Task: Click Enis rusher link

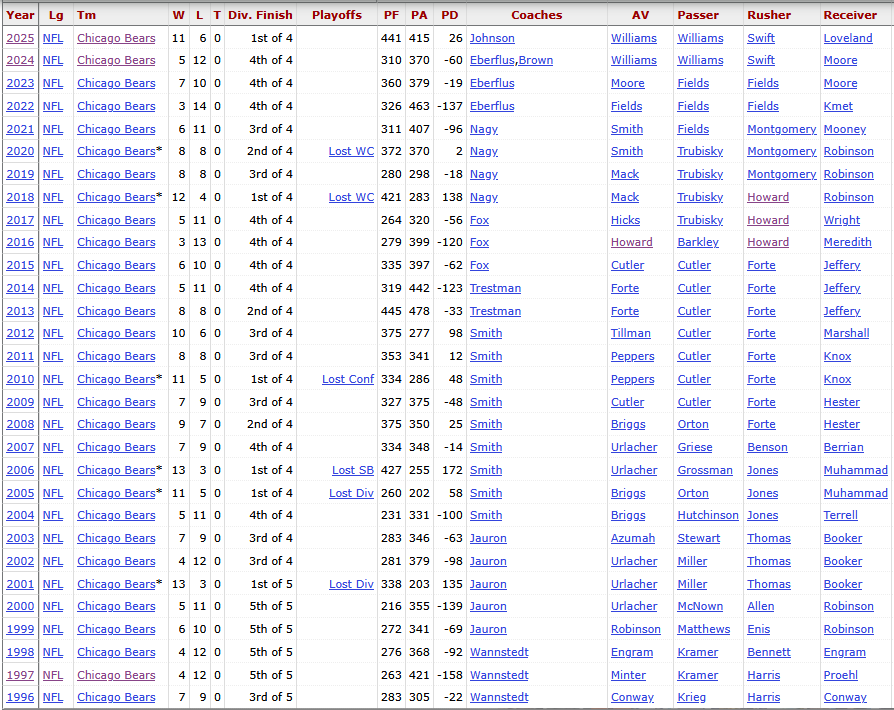Action: click(758, 629)
